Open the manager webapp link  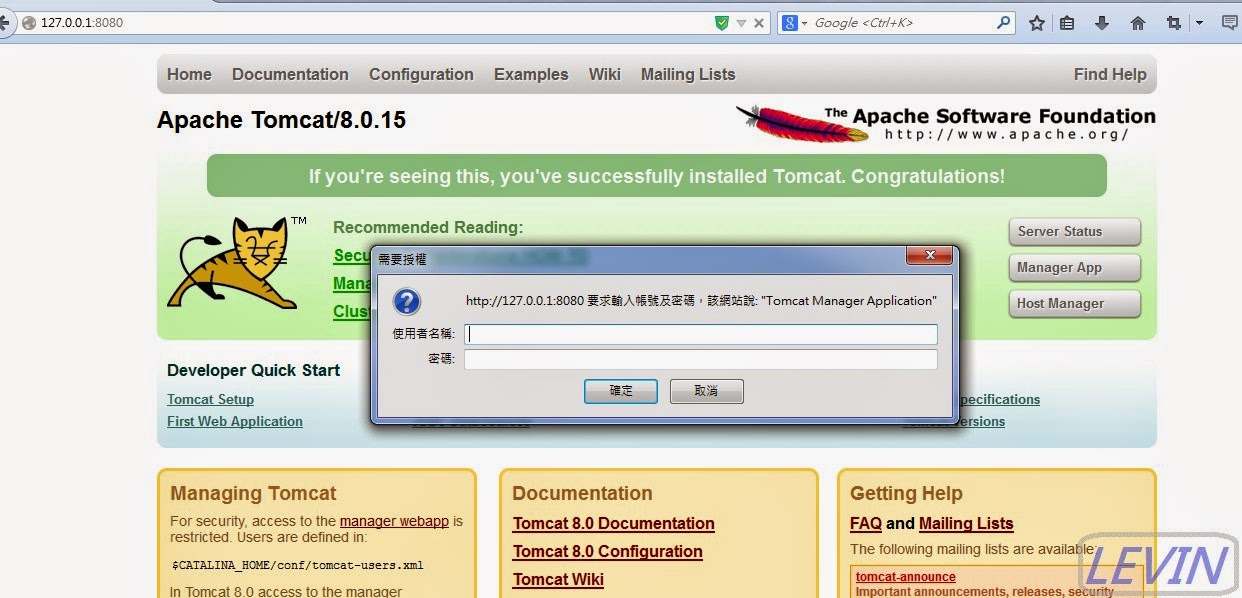[x=395, y=521]
